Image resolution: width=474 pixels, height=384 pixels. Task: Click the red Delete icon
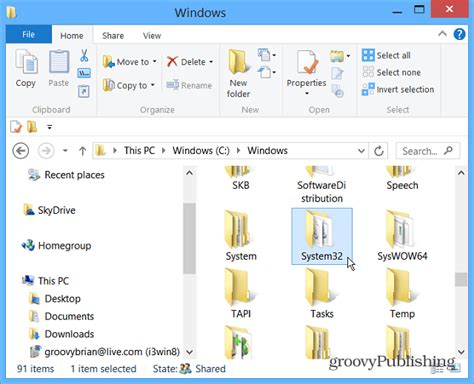pos(172,62)
